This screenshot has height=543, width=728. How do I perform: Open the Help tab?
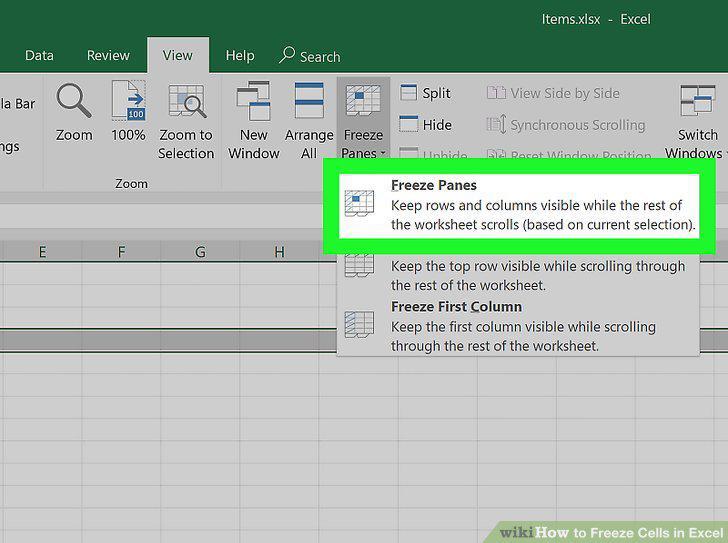pos(240,56)
